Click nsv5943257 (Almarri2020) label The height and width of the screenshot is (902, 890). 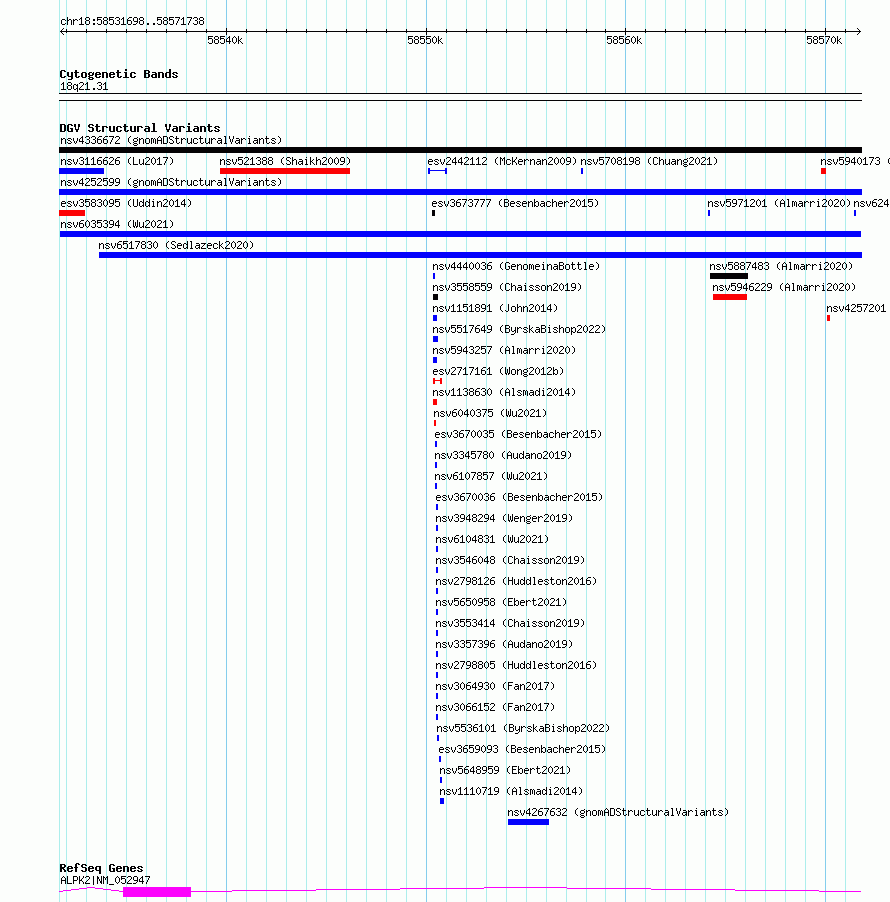click(x=504, y=350)
